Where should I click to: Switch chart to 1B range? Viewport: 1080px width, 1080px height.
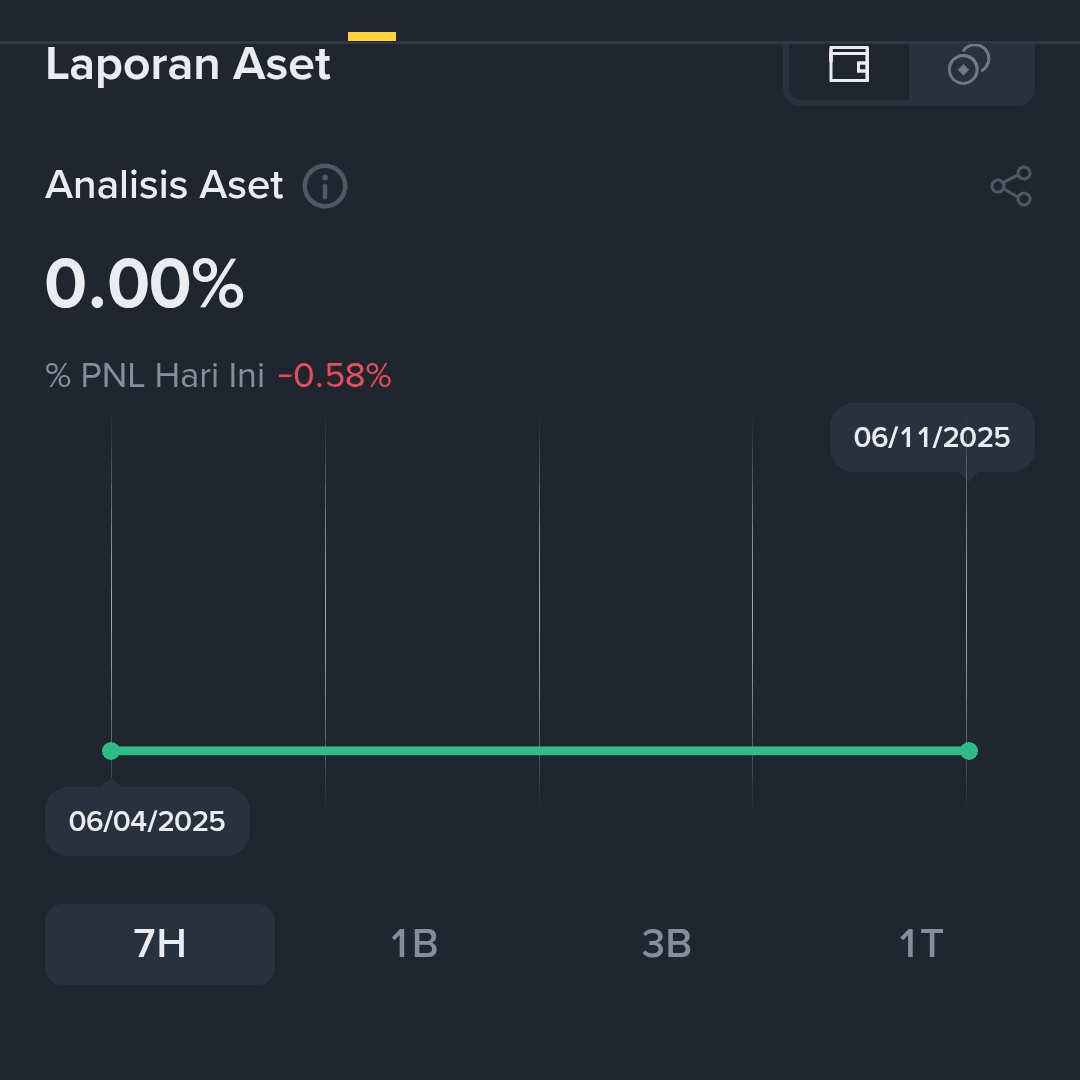click(414, 944)
